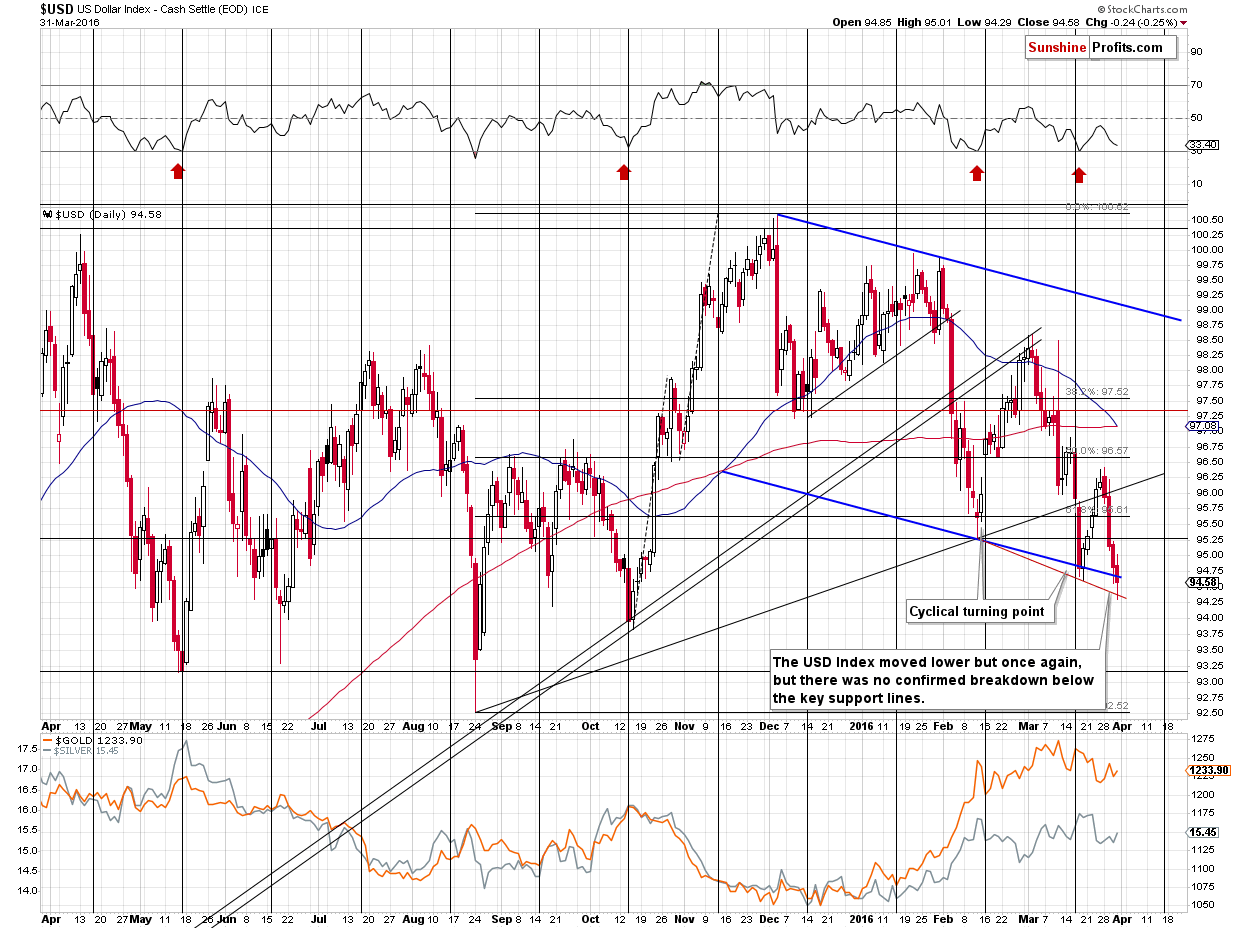Click the red down triangle beside Chg
This screenshot has width=1240, height=928.
point(1184,22)
